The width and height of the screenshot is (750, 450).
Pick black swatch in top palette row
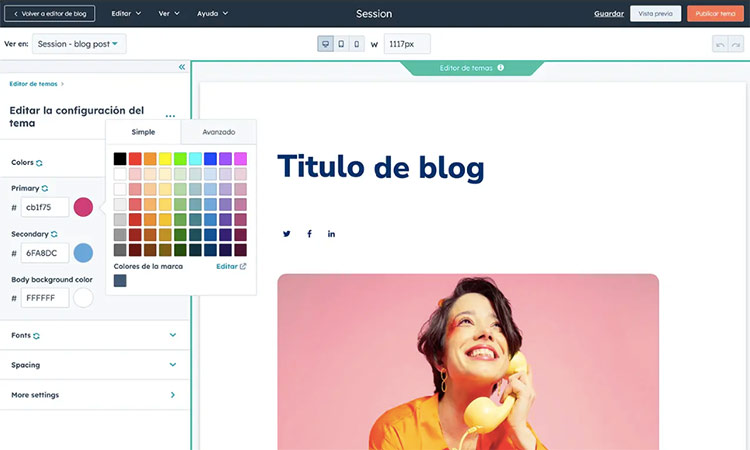pos(120,159)
